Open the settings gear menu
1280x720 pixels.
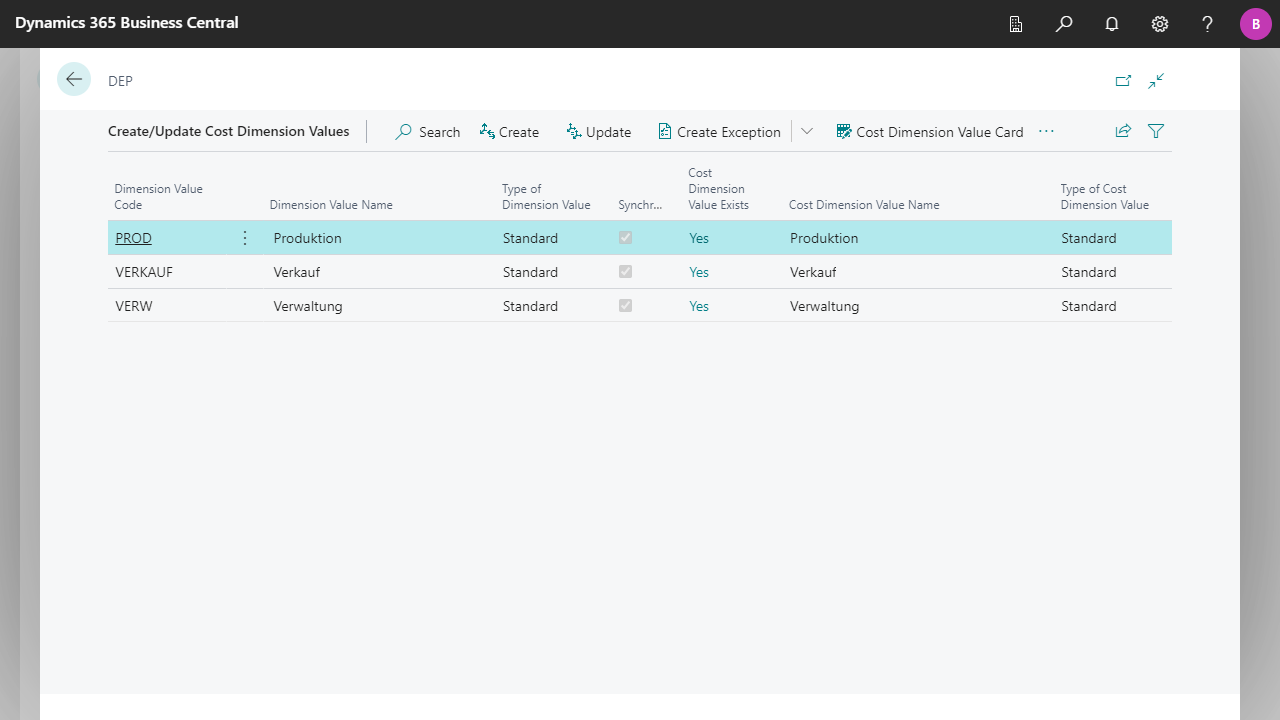click(x=1160, y=24)
